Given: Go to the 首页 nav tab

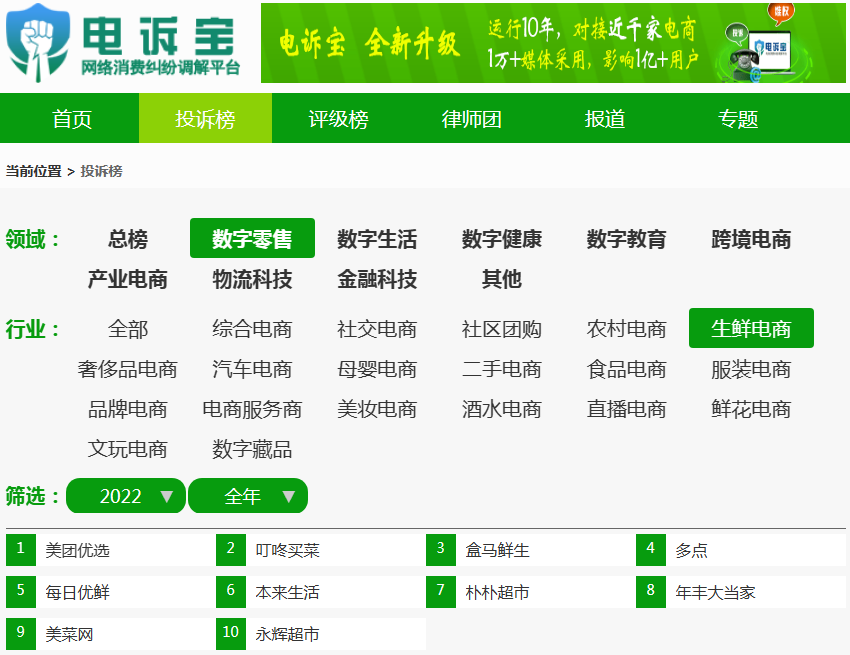Looking at the screenshot, I should 72,118.
